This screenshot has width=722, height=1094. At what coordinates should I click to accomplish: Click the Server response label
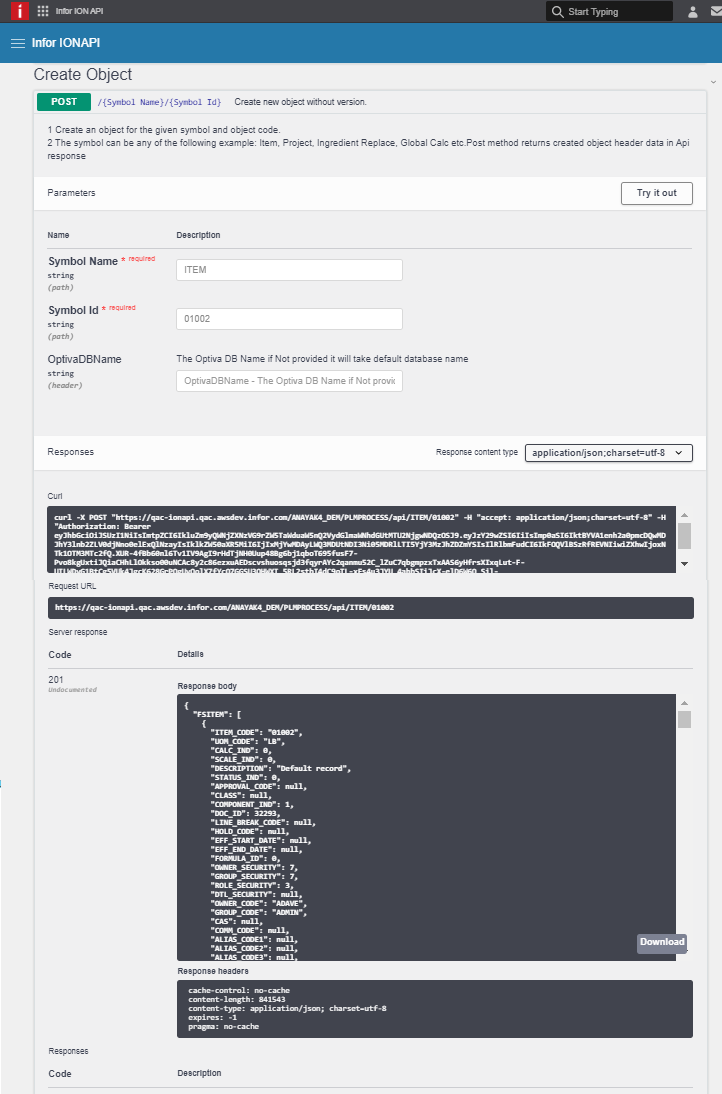(x=77, y=632)
